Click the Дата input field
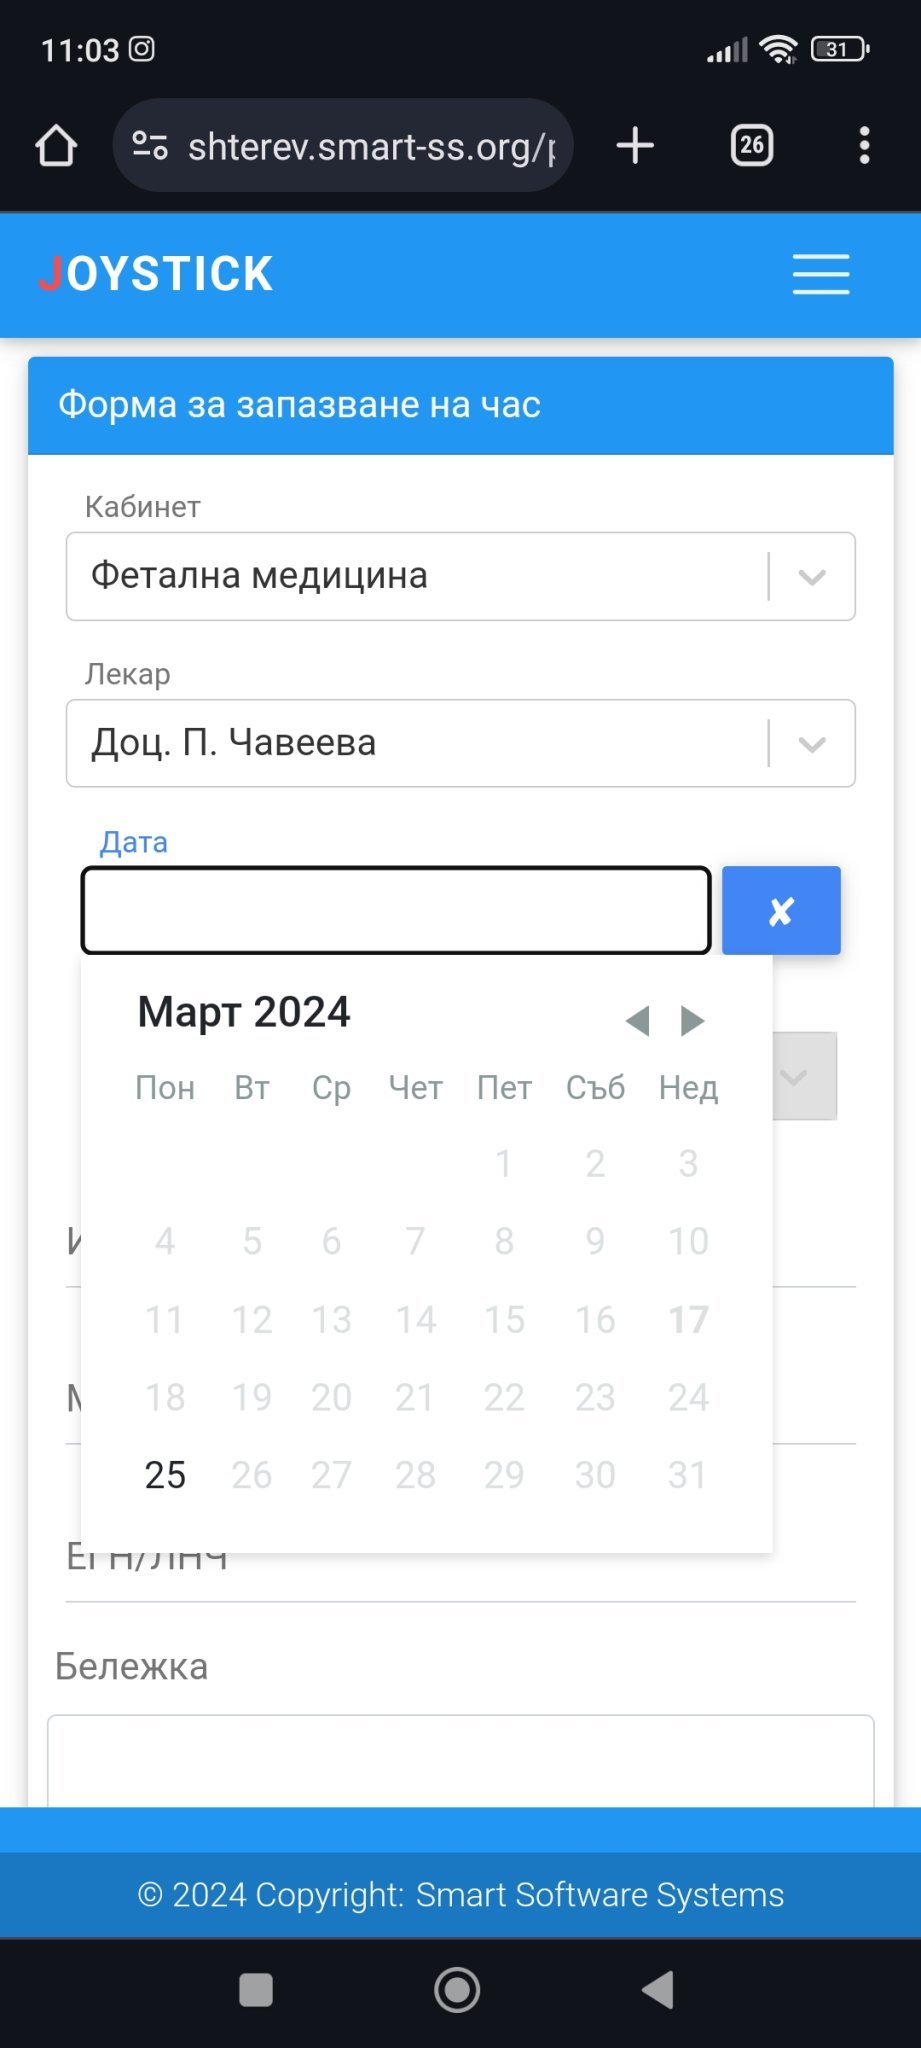Viewport: 921px width, 2048px height. coord(396,911)
